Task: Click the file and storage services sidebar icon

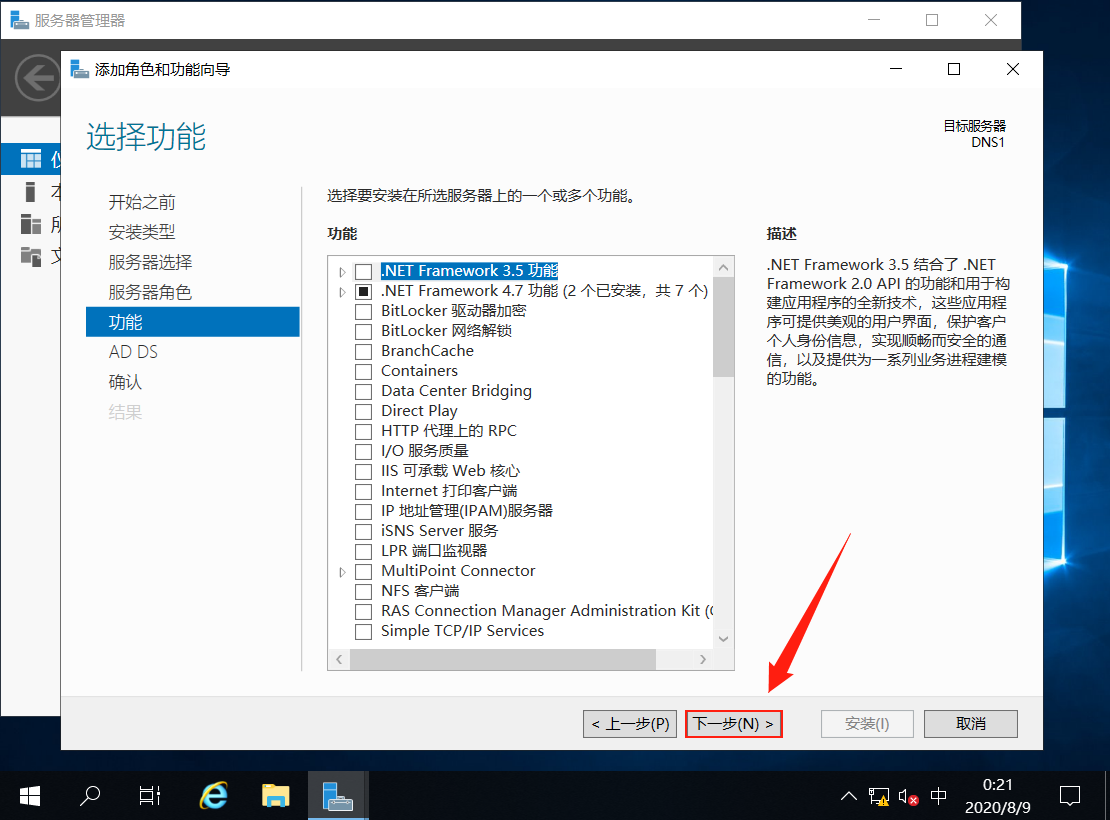Action: click(x=30, y=256)
